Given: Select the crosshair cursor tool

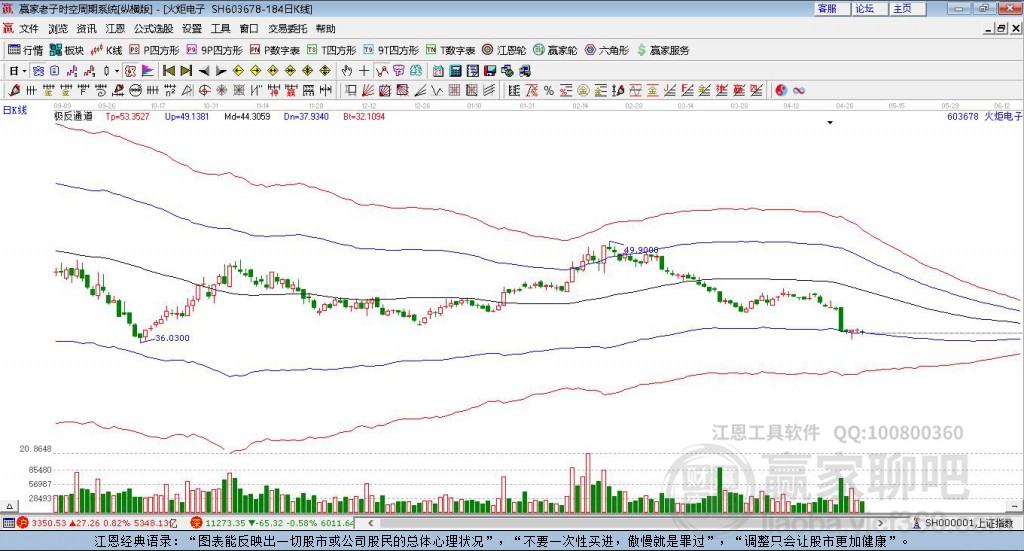Looking at the screenshot, I should [x=364, y=71].
